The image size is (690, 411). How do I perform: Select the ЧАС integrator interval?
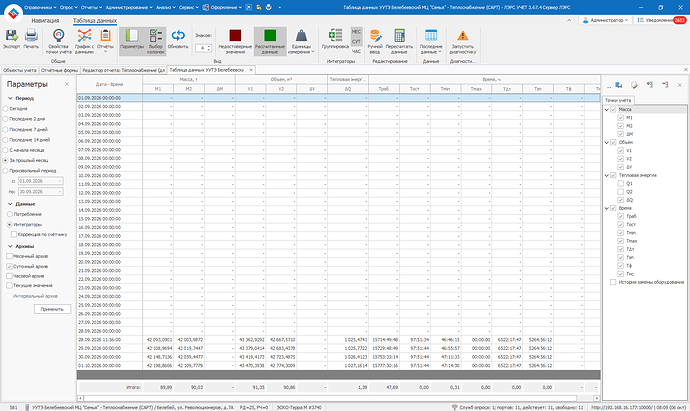pos(356,51)
